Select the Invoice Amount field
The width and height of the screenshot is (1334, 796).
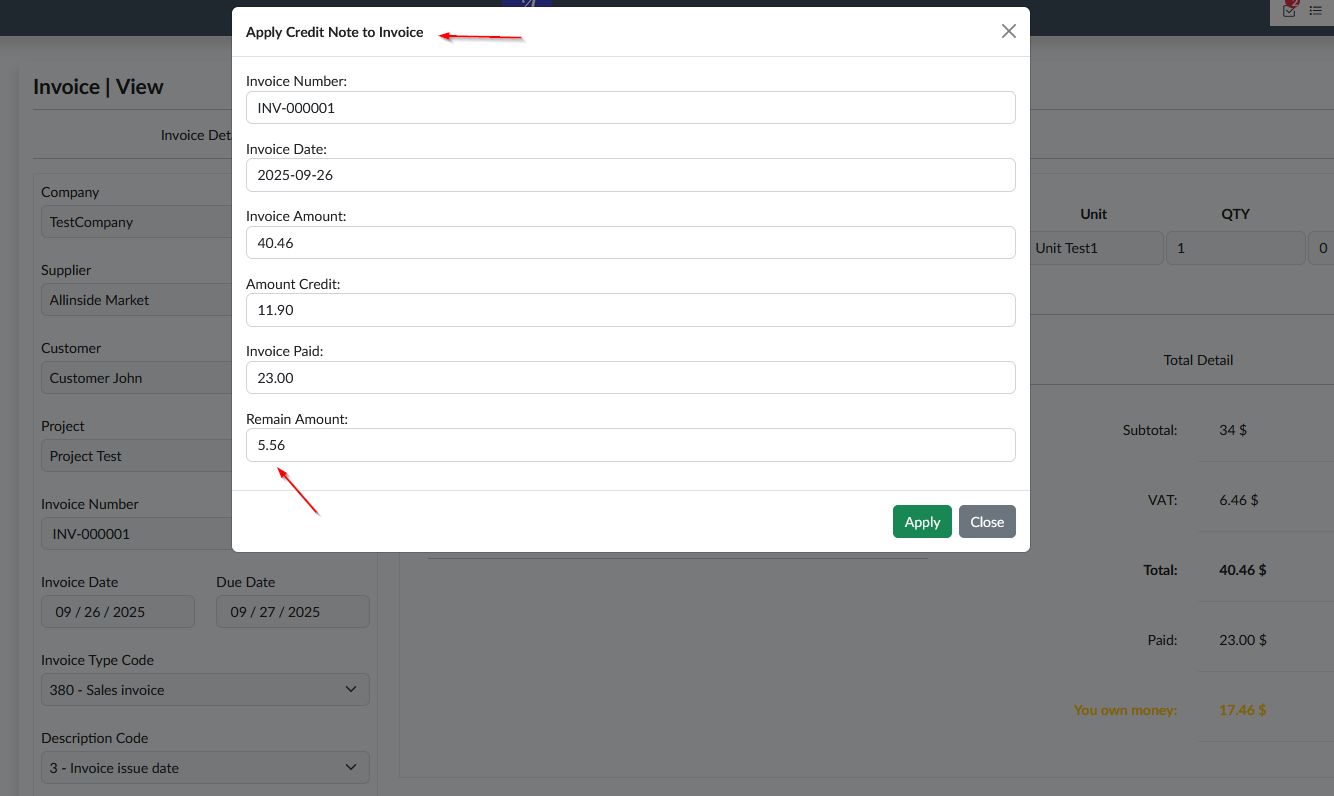click(x=630, y=243)
